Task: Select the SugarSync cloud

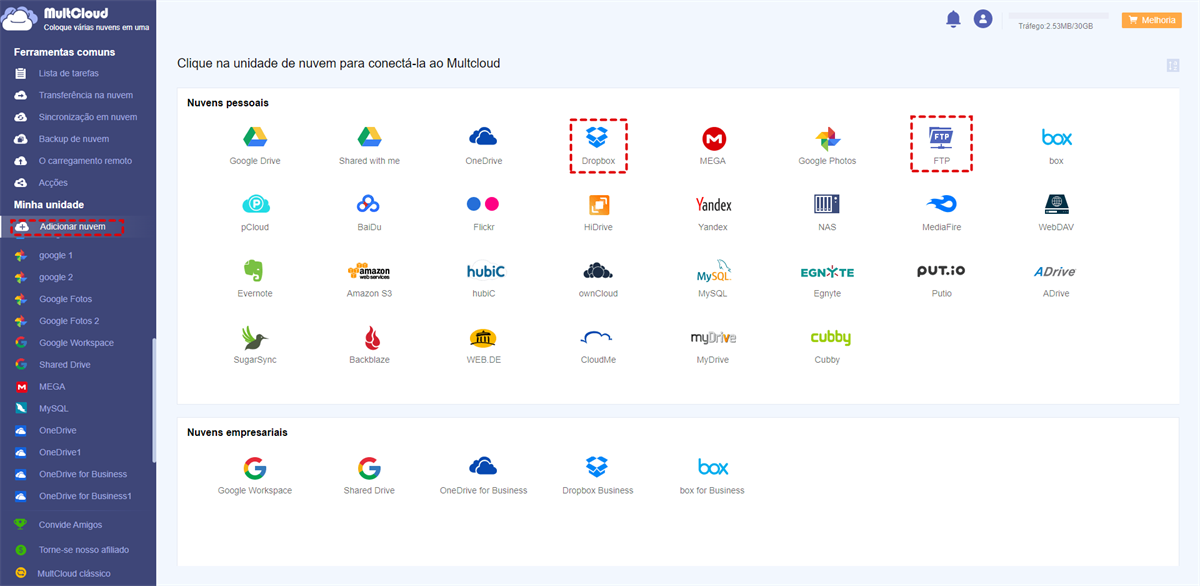Action: [x=255, y=344]
